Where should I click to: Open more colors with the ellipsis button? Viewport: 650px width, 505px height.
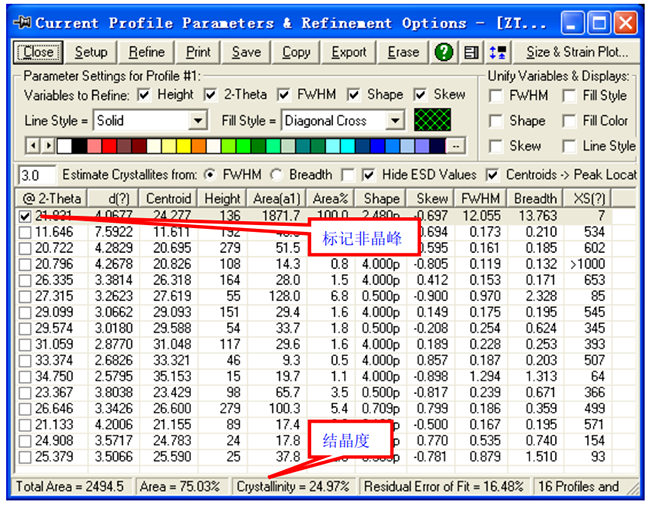(x=455, y=147)
